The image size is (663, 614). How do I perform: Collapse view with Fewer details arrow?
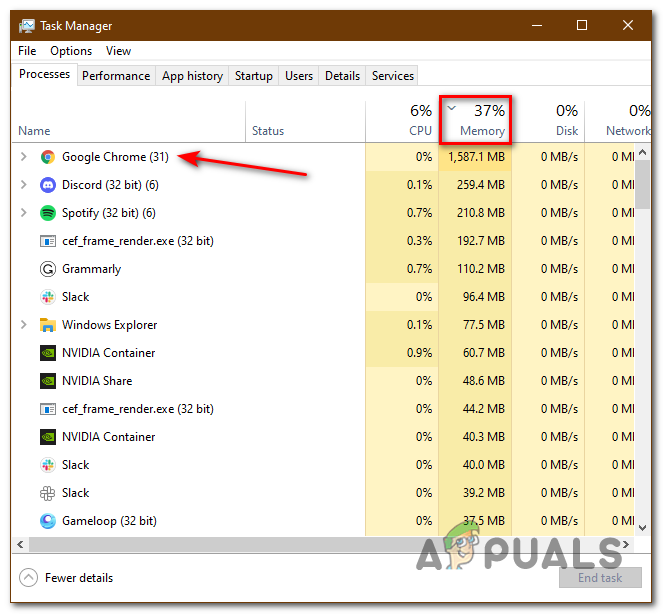(x=28, y=578)
